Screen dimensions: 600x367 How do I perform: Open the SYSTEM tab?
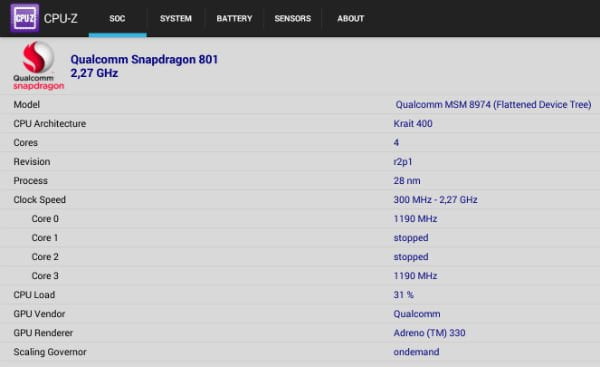coord(176,18)
